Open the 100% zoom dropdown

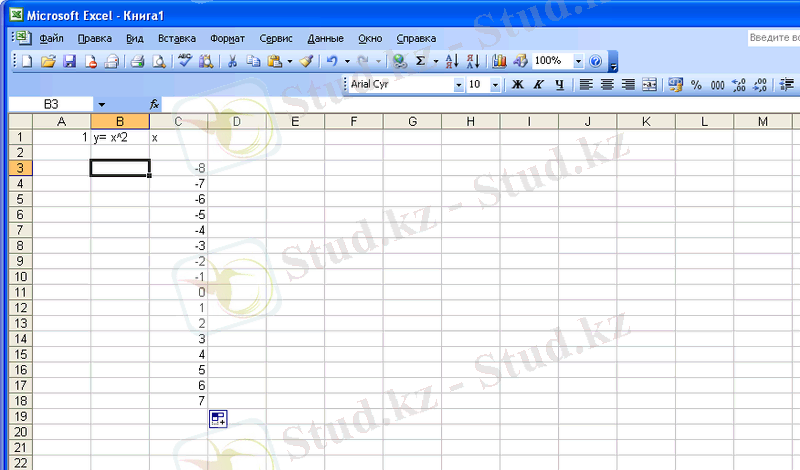pos(578,61)
